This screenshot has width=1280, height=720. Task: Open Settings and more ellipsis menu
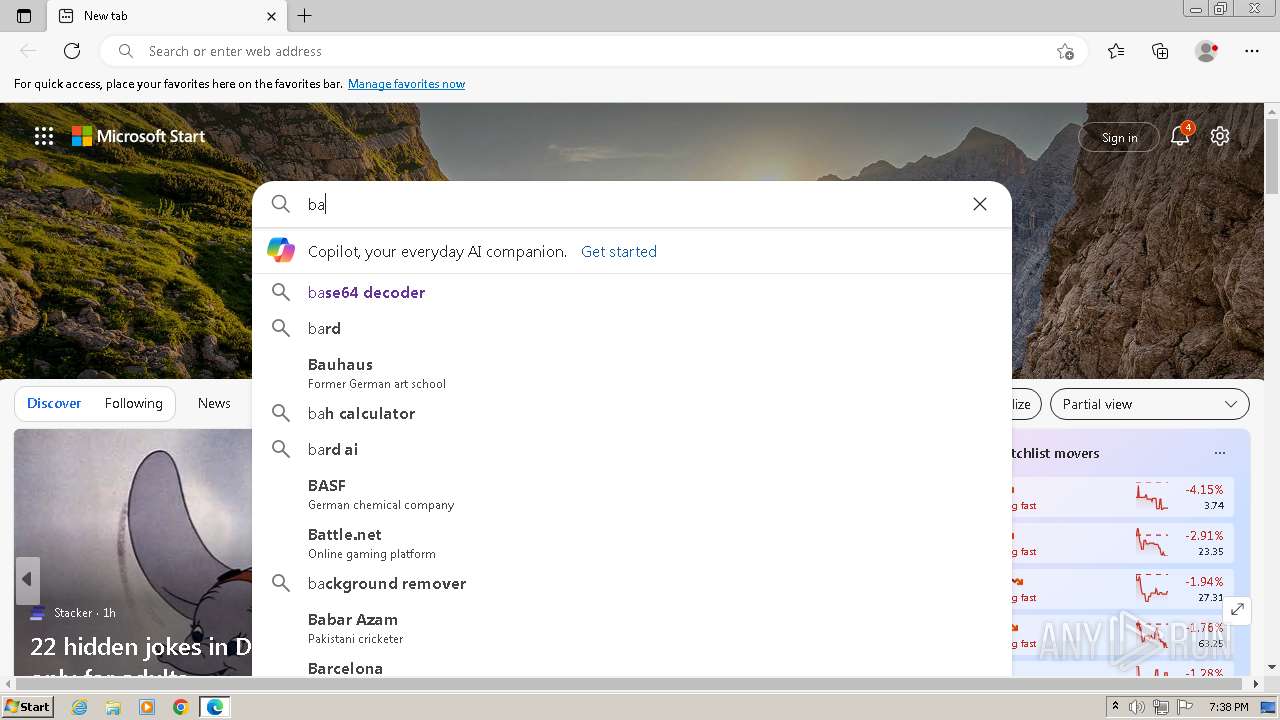coord(1252,51)
